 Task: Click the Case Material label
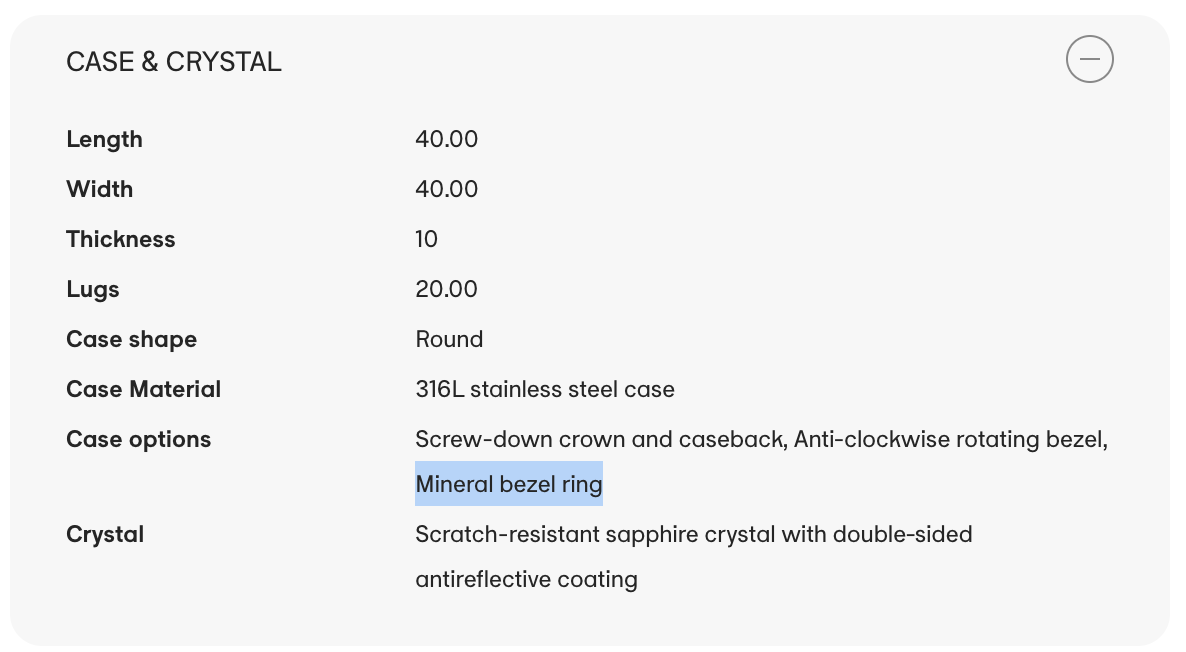(143, 389)
